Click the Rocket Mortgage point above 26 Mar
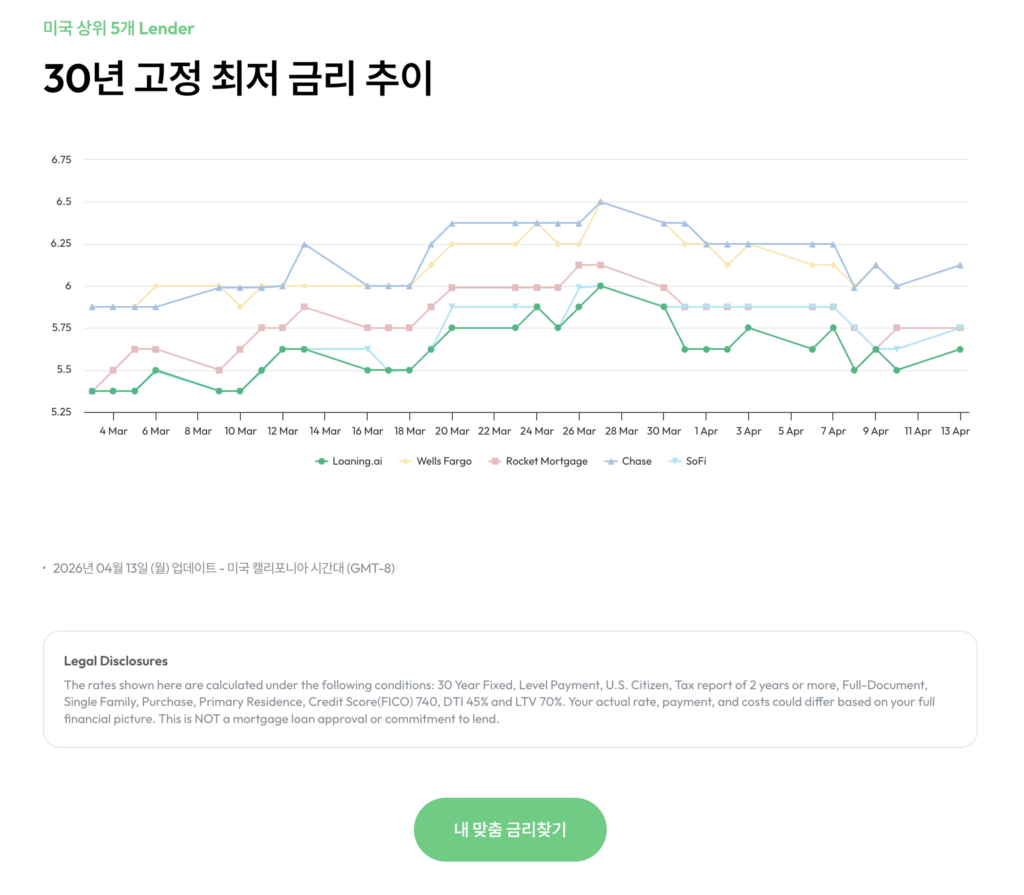 tap(580, 263)
